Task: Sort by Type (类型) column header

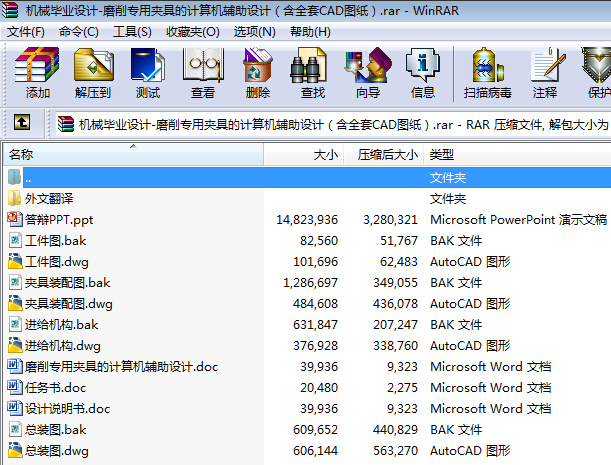Action: (x=517, y=155)
